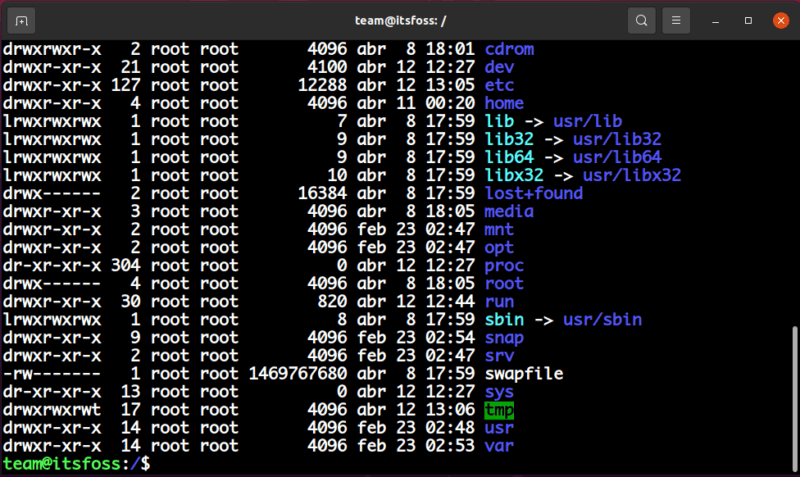Click the proc directory name

[504, 265]
